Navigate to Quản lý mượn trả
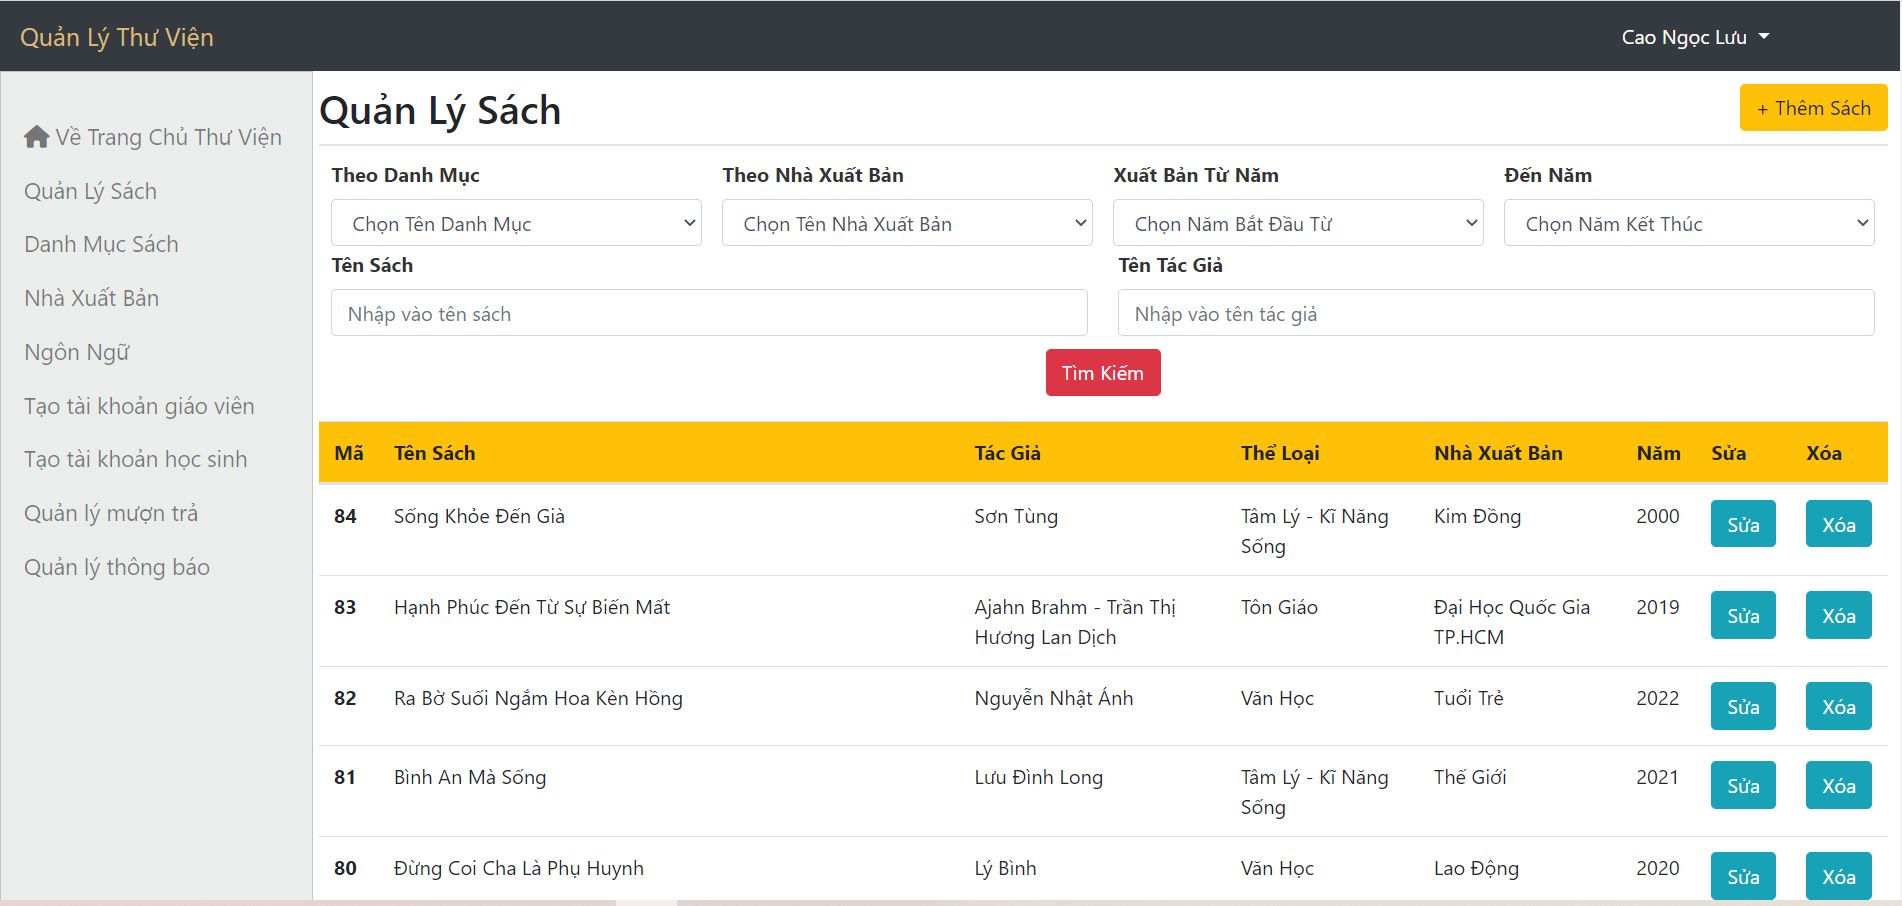 click(113, 513)
